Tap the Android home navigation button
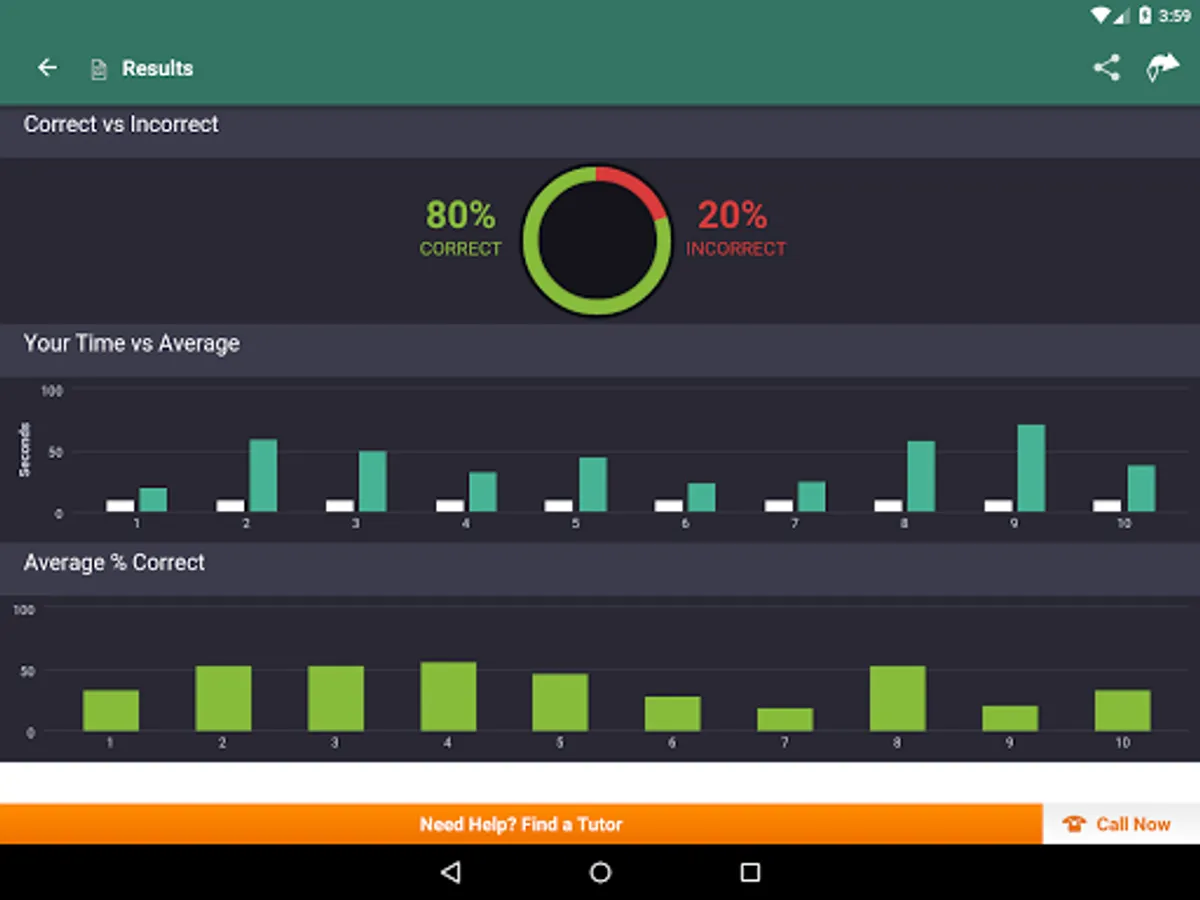Screen dimensions: 1200x900 [600, 872]
